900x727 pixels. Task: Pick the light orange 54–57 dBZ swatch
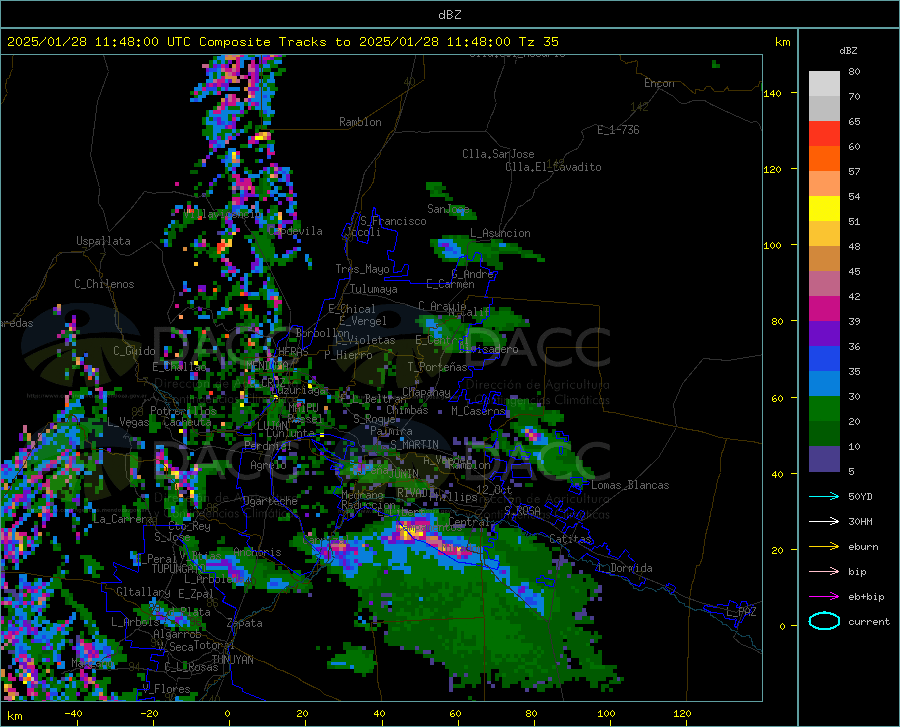824,184
